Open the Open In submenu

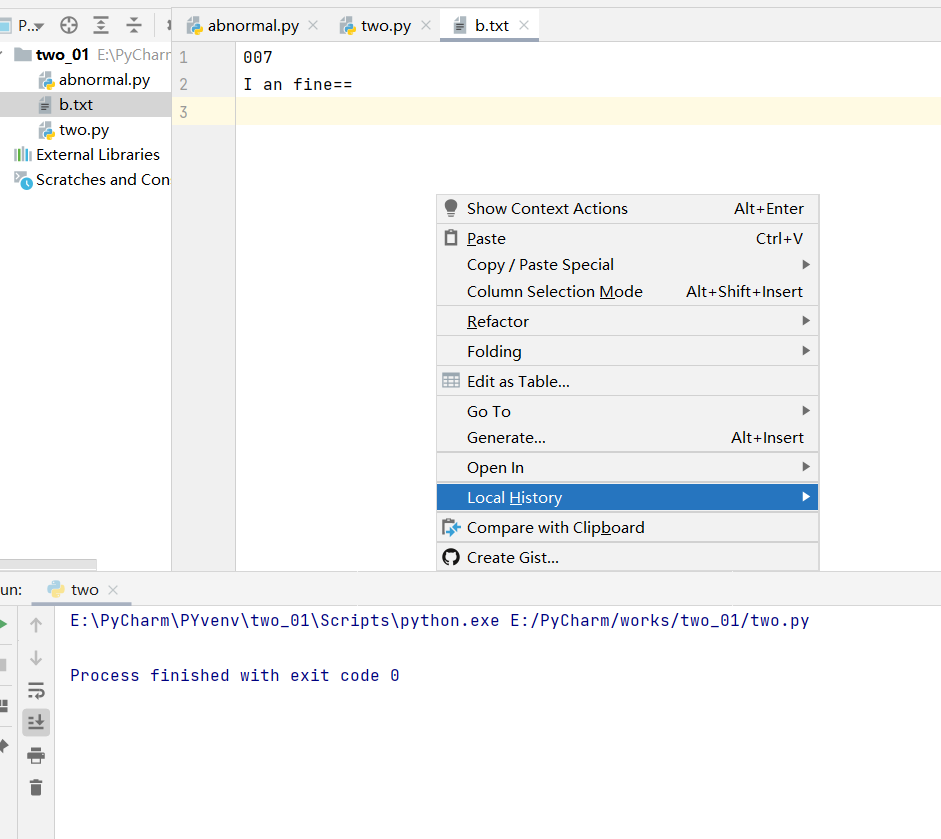(627, 468)
